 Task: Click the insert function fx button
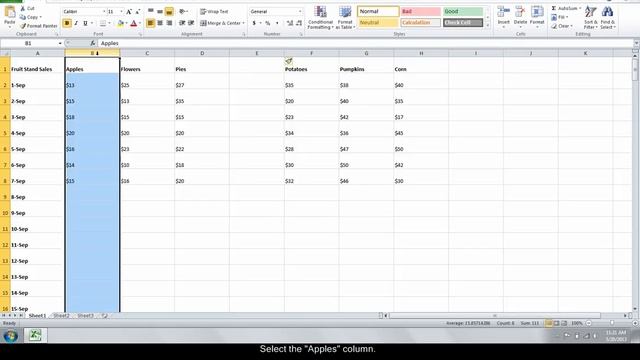[x=93, y=43]
